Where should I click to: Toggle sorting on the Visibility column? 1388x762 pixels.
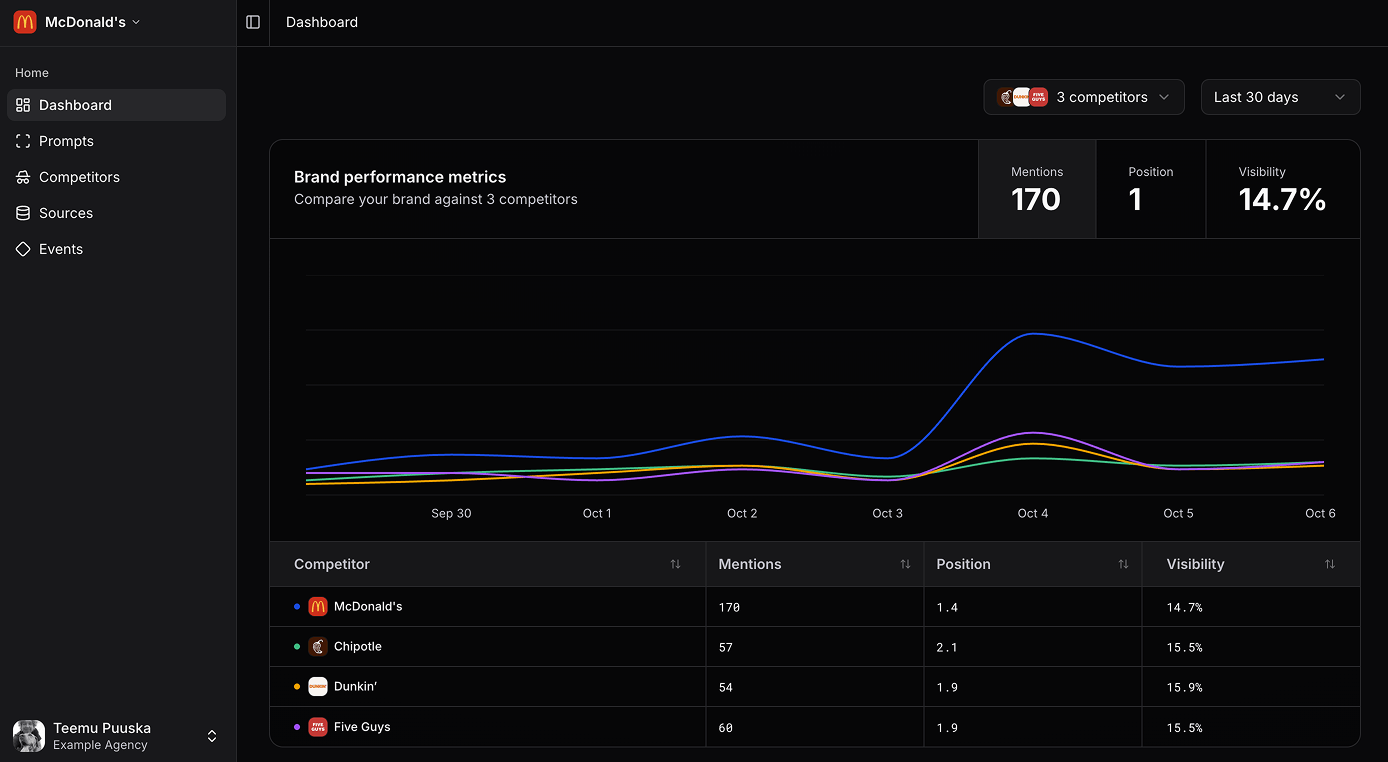tap(1329, 564)
